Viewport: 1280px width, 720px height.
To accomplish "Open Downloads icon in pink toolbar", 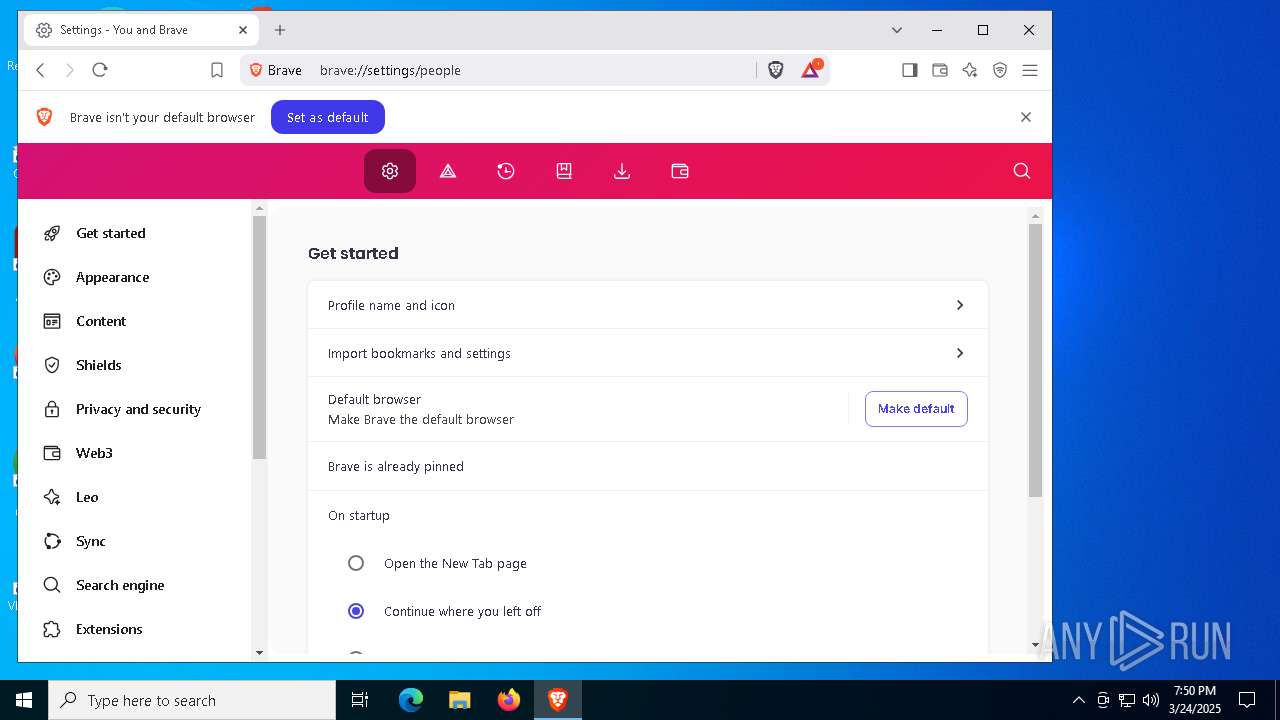I will (x=622, y=171).
